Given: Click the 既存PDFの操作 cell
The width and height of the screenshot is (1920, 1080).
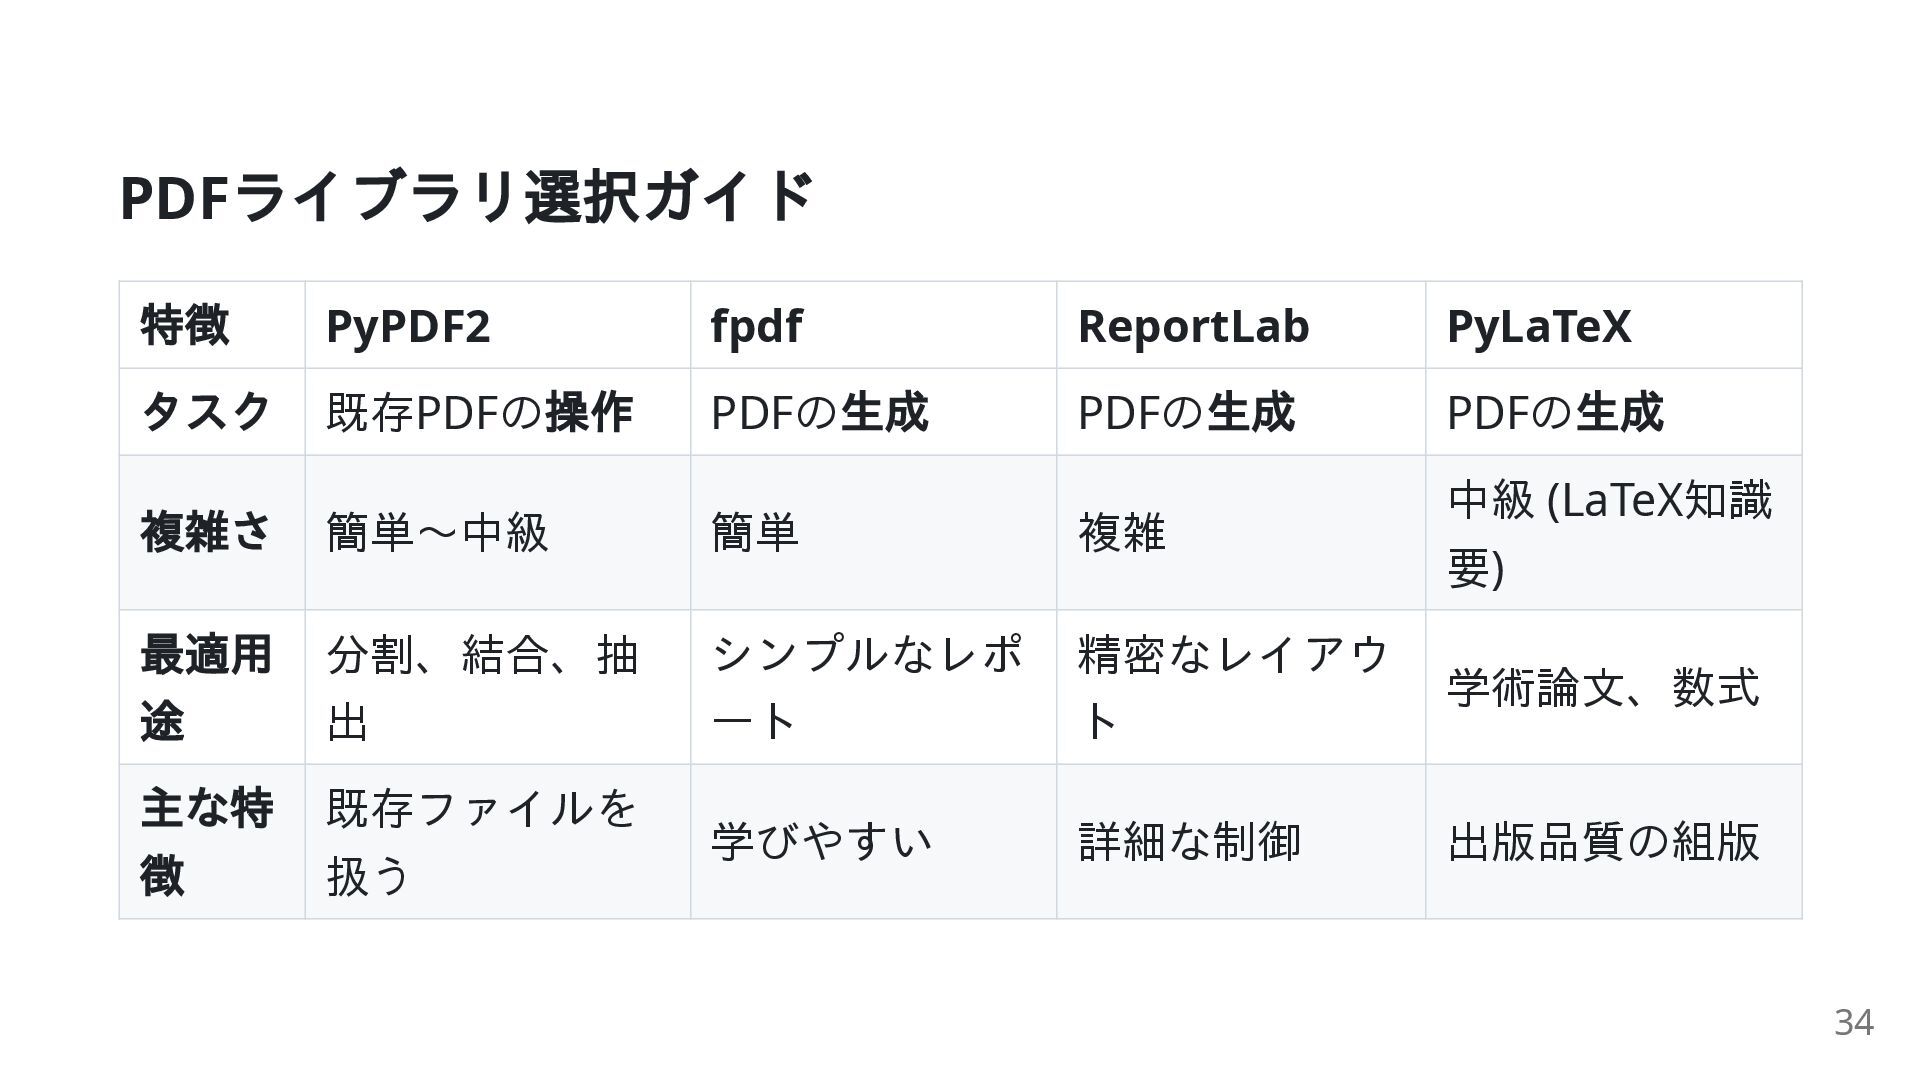Looking at the screenshot, I should pyautogui.click(x=479, y=412).
